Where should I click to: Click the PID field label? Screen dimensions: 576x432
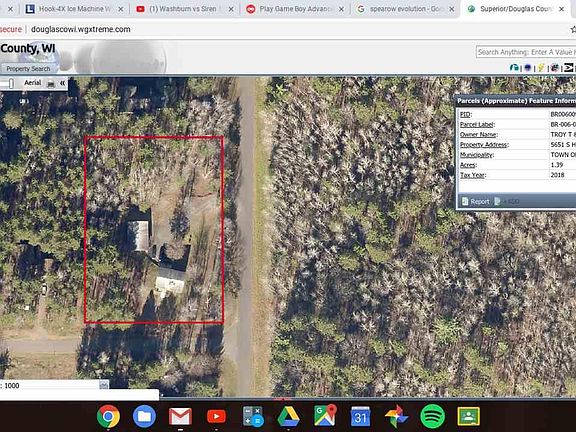(465, 114)
